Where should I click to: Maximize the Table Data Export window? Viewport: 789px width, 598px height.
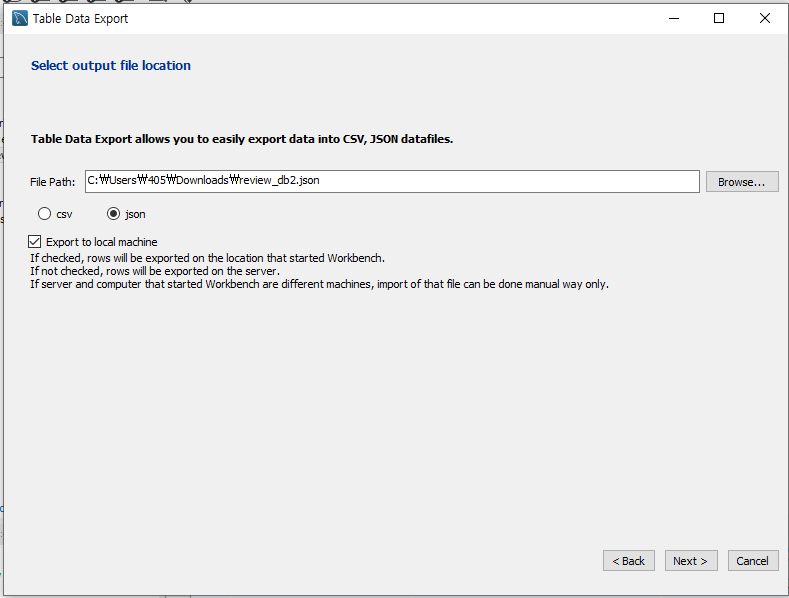coord(719,19)
